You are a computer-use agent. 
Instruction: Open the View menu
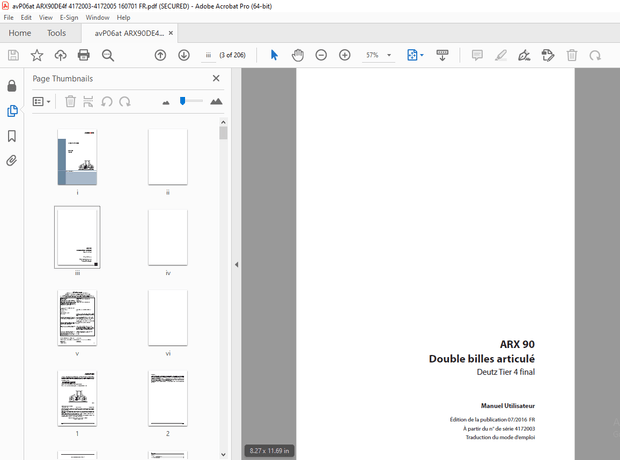[x=45, y=17]
